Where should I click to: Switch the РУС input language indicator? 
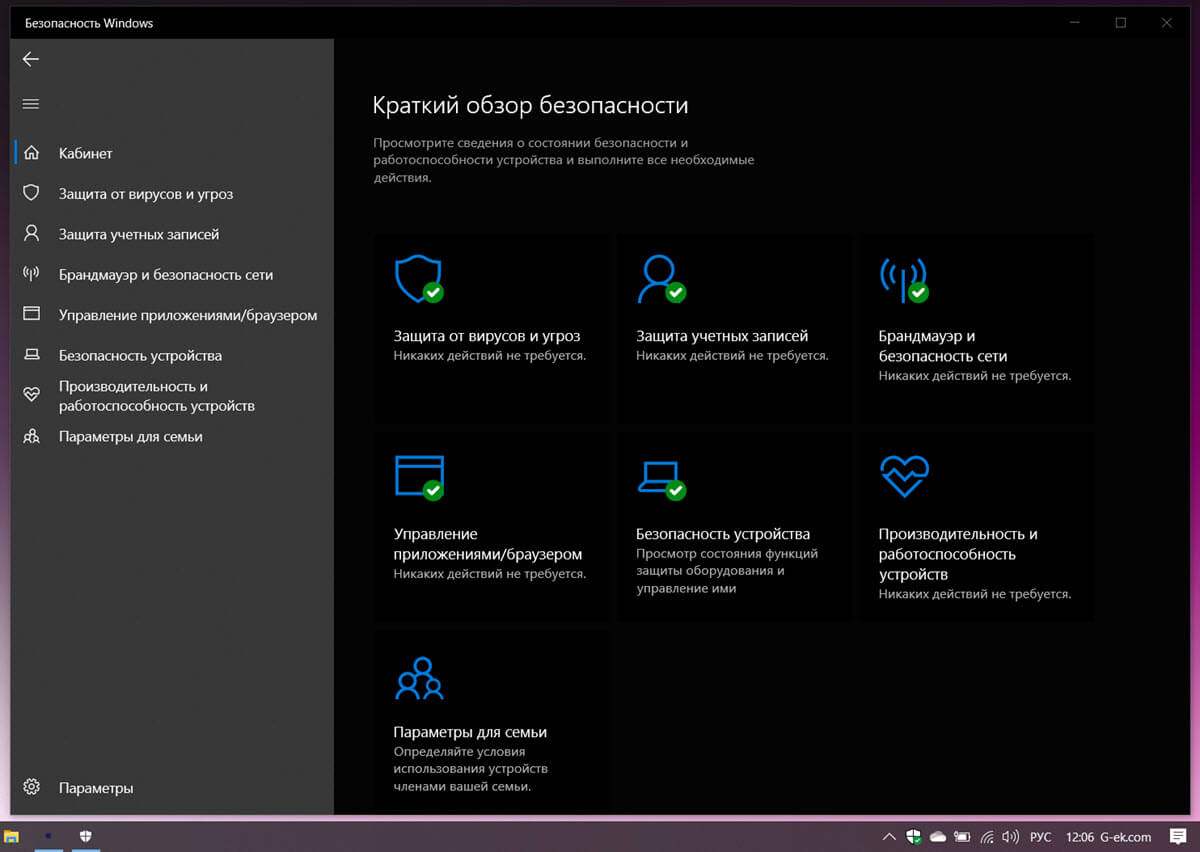[x=1042, y=837]
